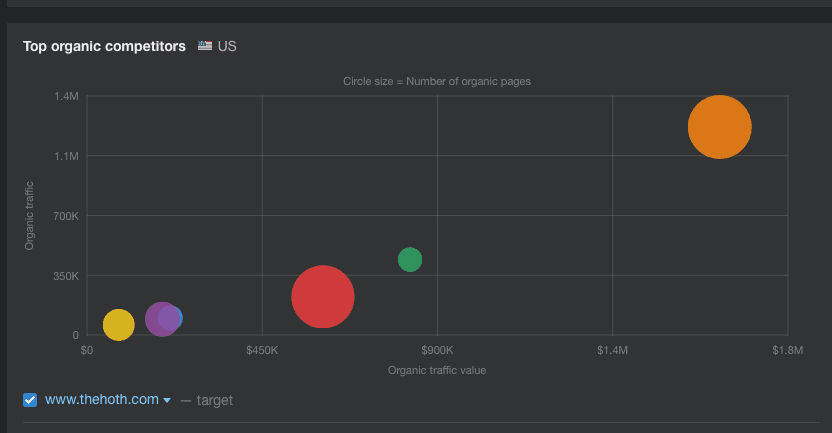Viewport: 832px width, 433px height.
Task: Select the US country label
Action: point(227,47)
